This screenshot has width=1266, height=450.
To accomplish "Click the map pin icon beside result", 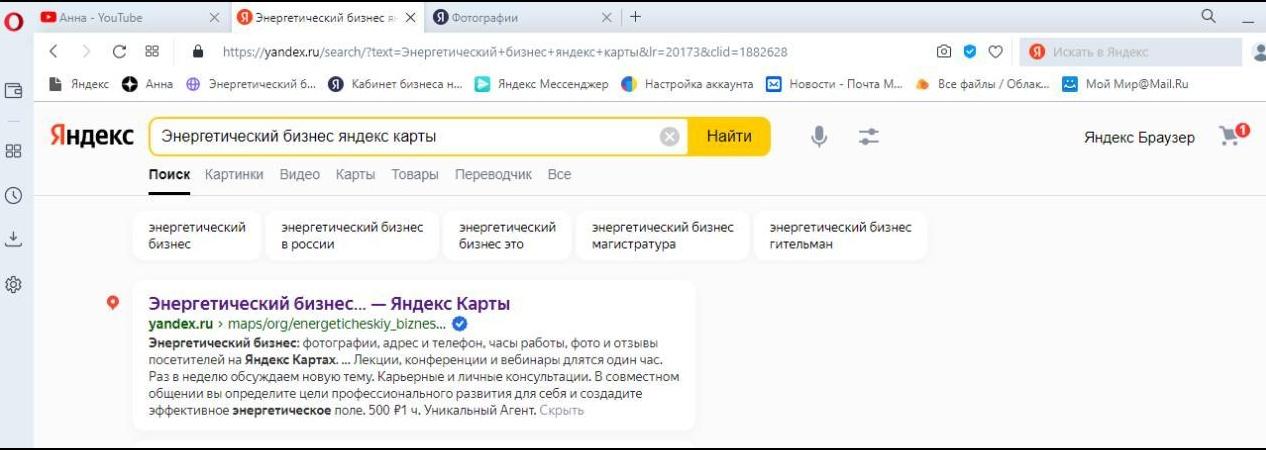I will [113, 303].
